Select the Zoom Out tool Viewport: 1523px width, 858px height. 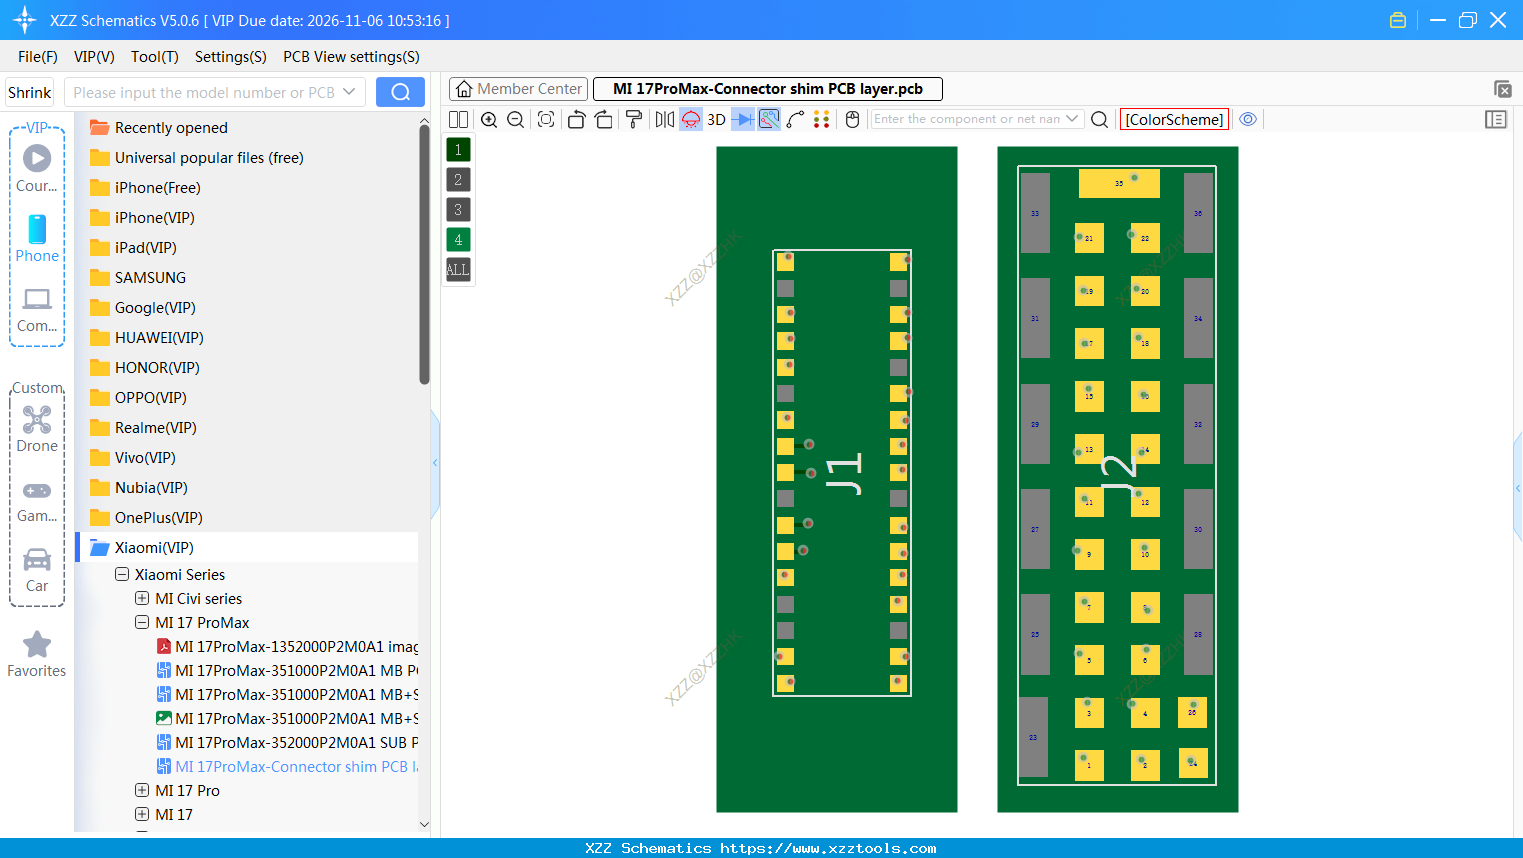pos(515,119)
